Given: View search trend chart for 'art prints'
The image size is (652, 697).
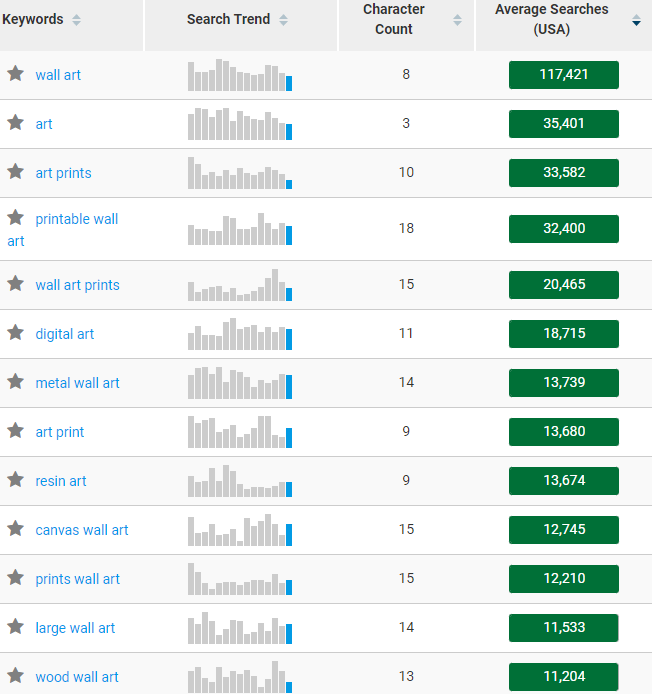Looking at the screenshot, I should (240, 172).
